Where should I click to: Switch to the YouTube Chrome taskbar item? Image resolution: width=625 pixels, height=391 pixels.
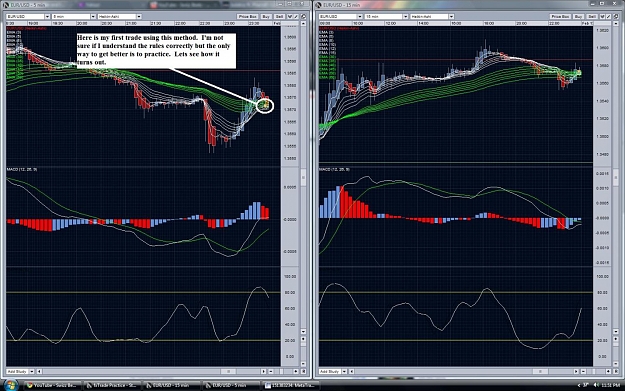coord(52,385)
